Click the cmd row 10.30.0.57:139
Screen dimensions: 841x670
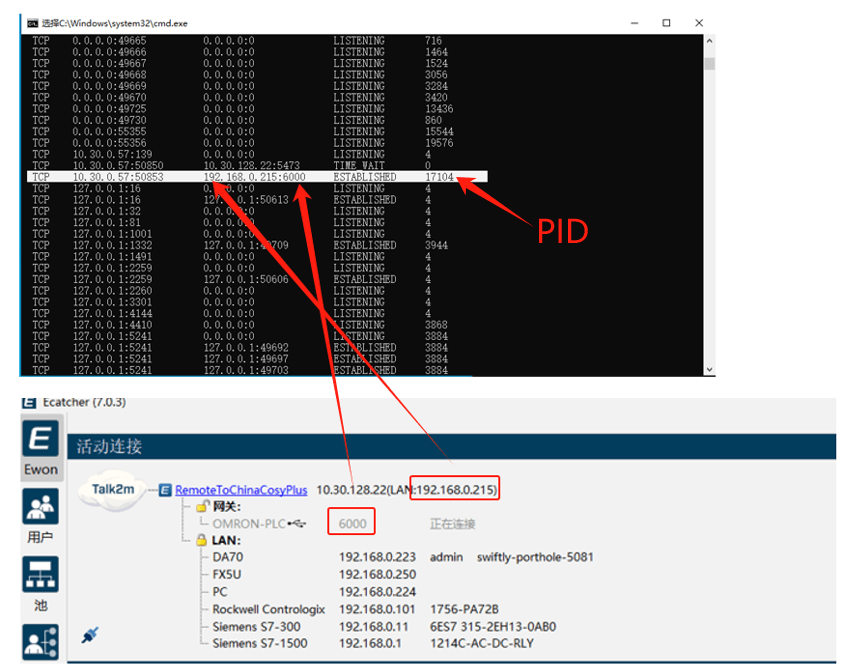[232, 154]
